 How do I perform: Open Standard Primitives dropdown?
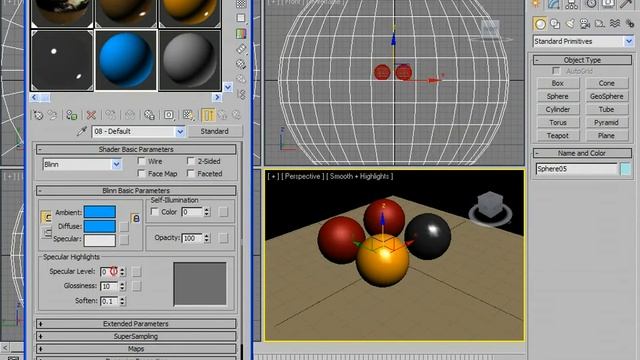pyautogui.click(x=629, y=41)
